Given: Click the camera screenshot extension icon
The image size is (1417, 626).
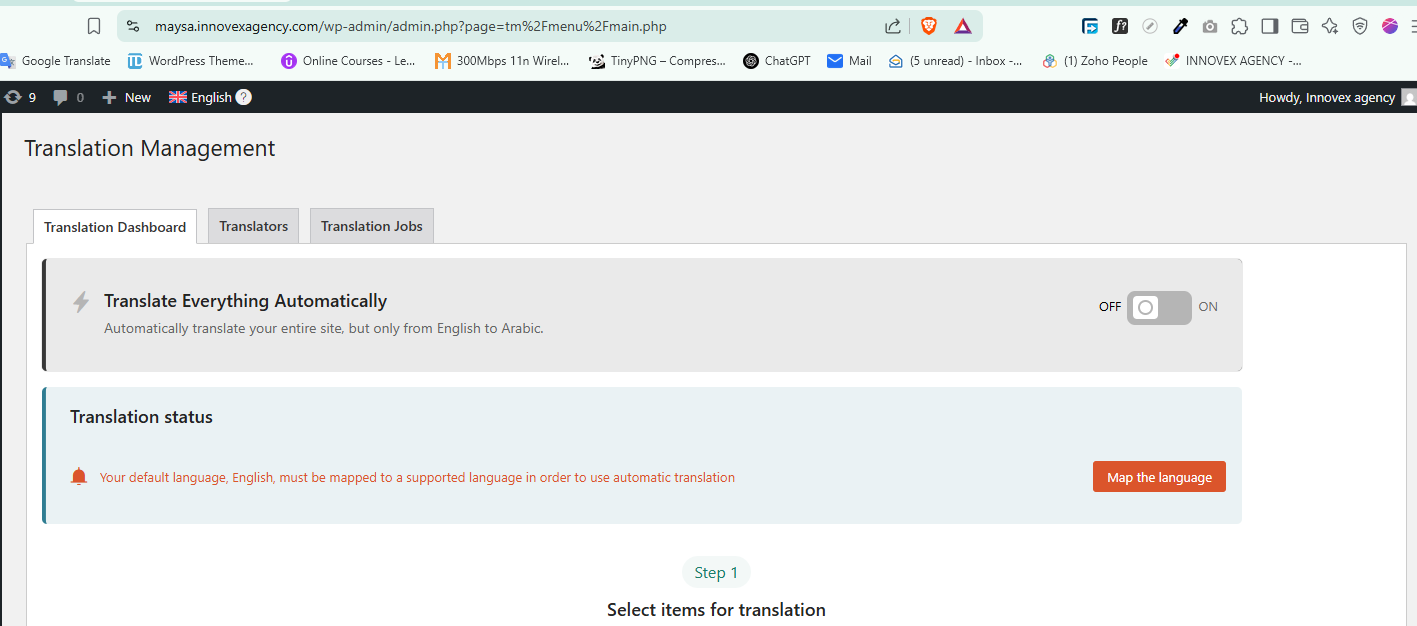Looking at the screenshot, I should pyautogui.click(x=1210, y=27).
